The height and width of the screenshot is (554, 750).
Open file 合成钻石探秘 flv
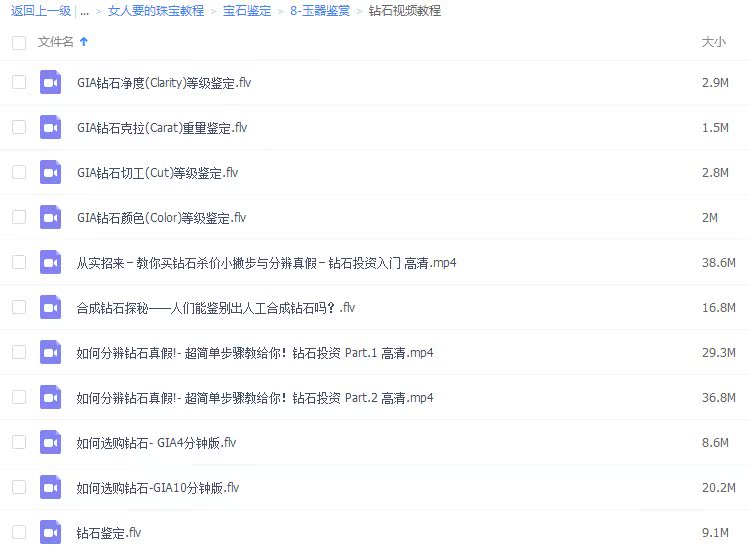pyautogui.click(x=216, y=308)
